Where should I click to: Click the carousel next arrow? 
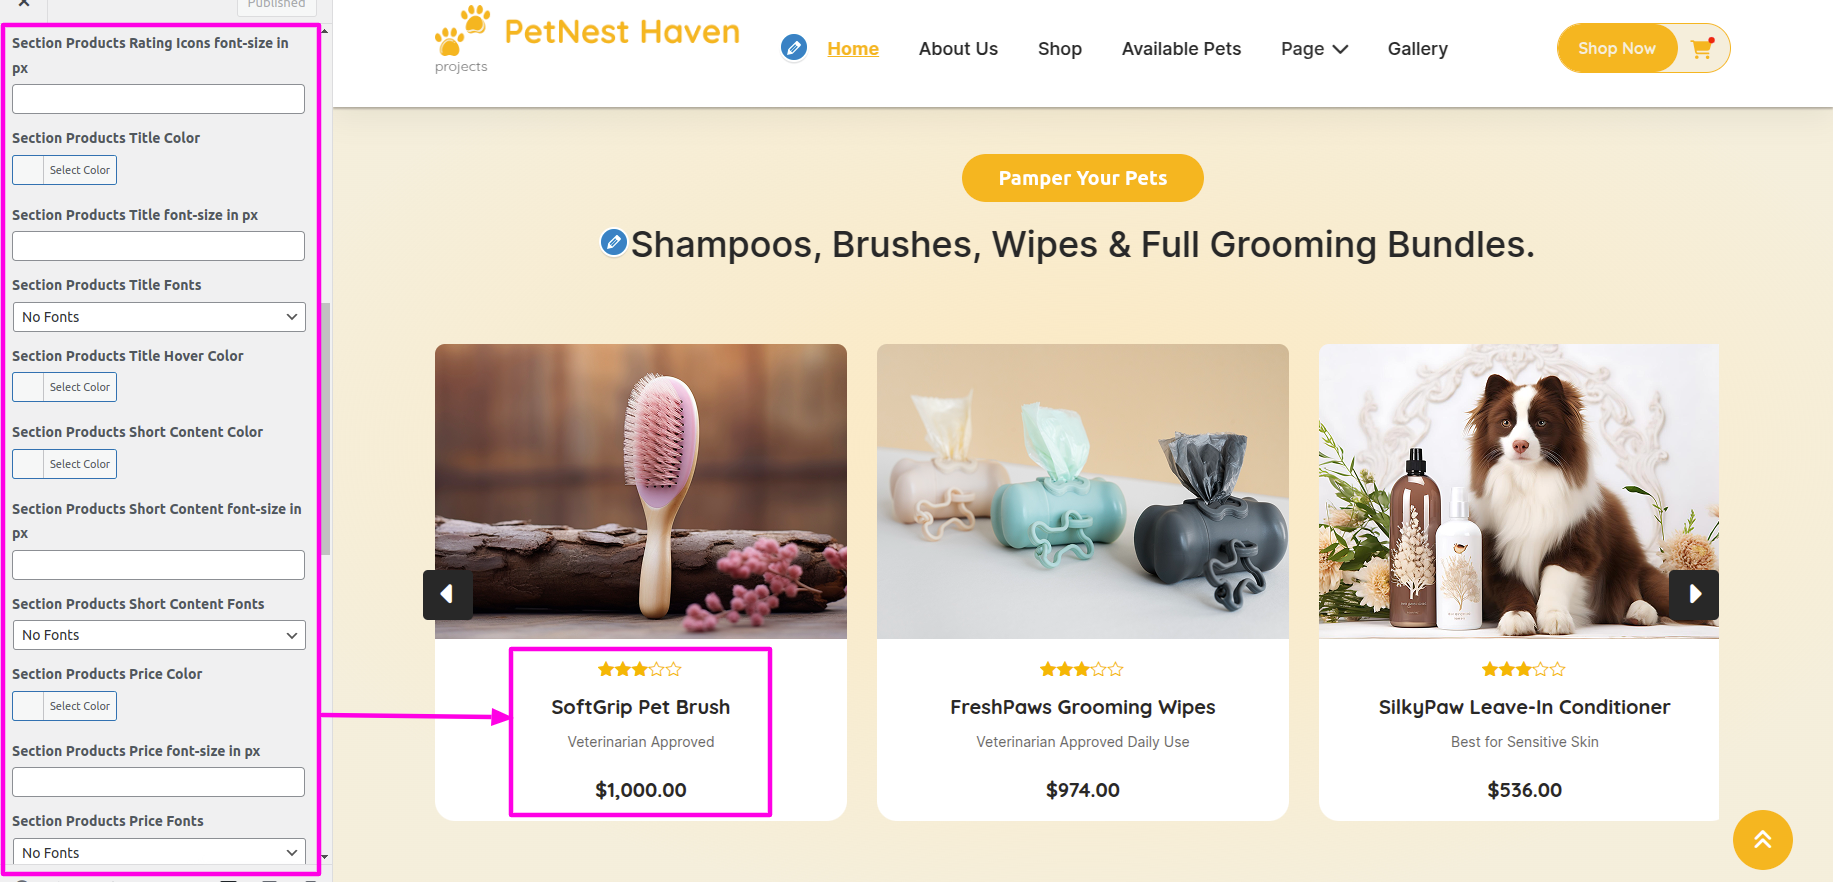click(x=1694, y=594)
